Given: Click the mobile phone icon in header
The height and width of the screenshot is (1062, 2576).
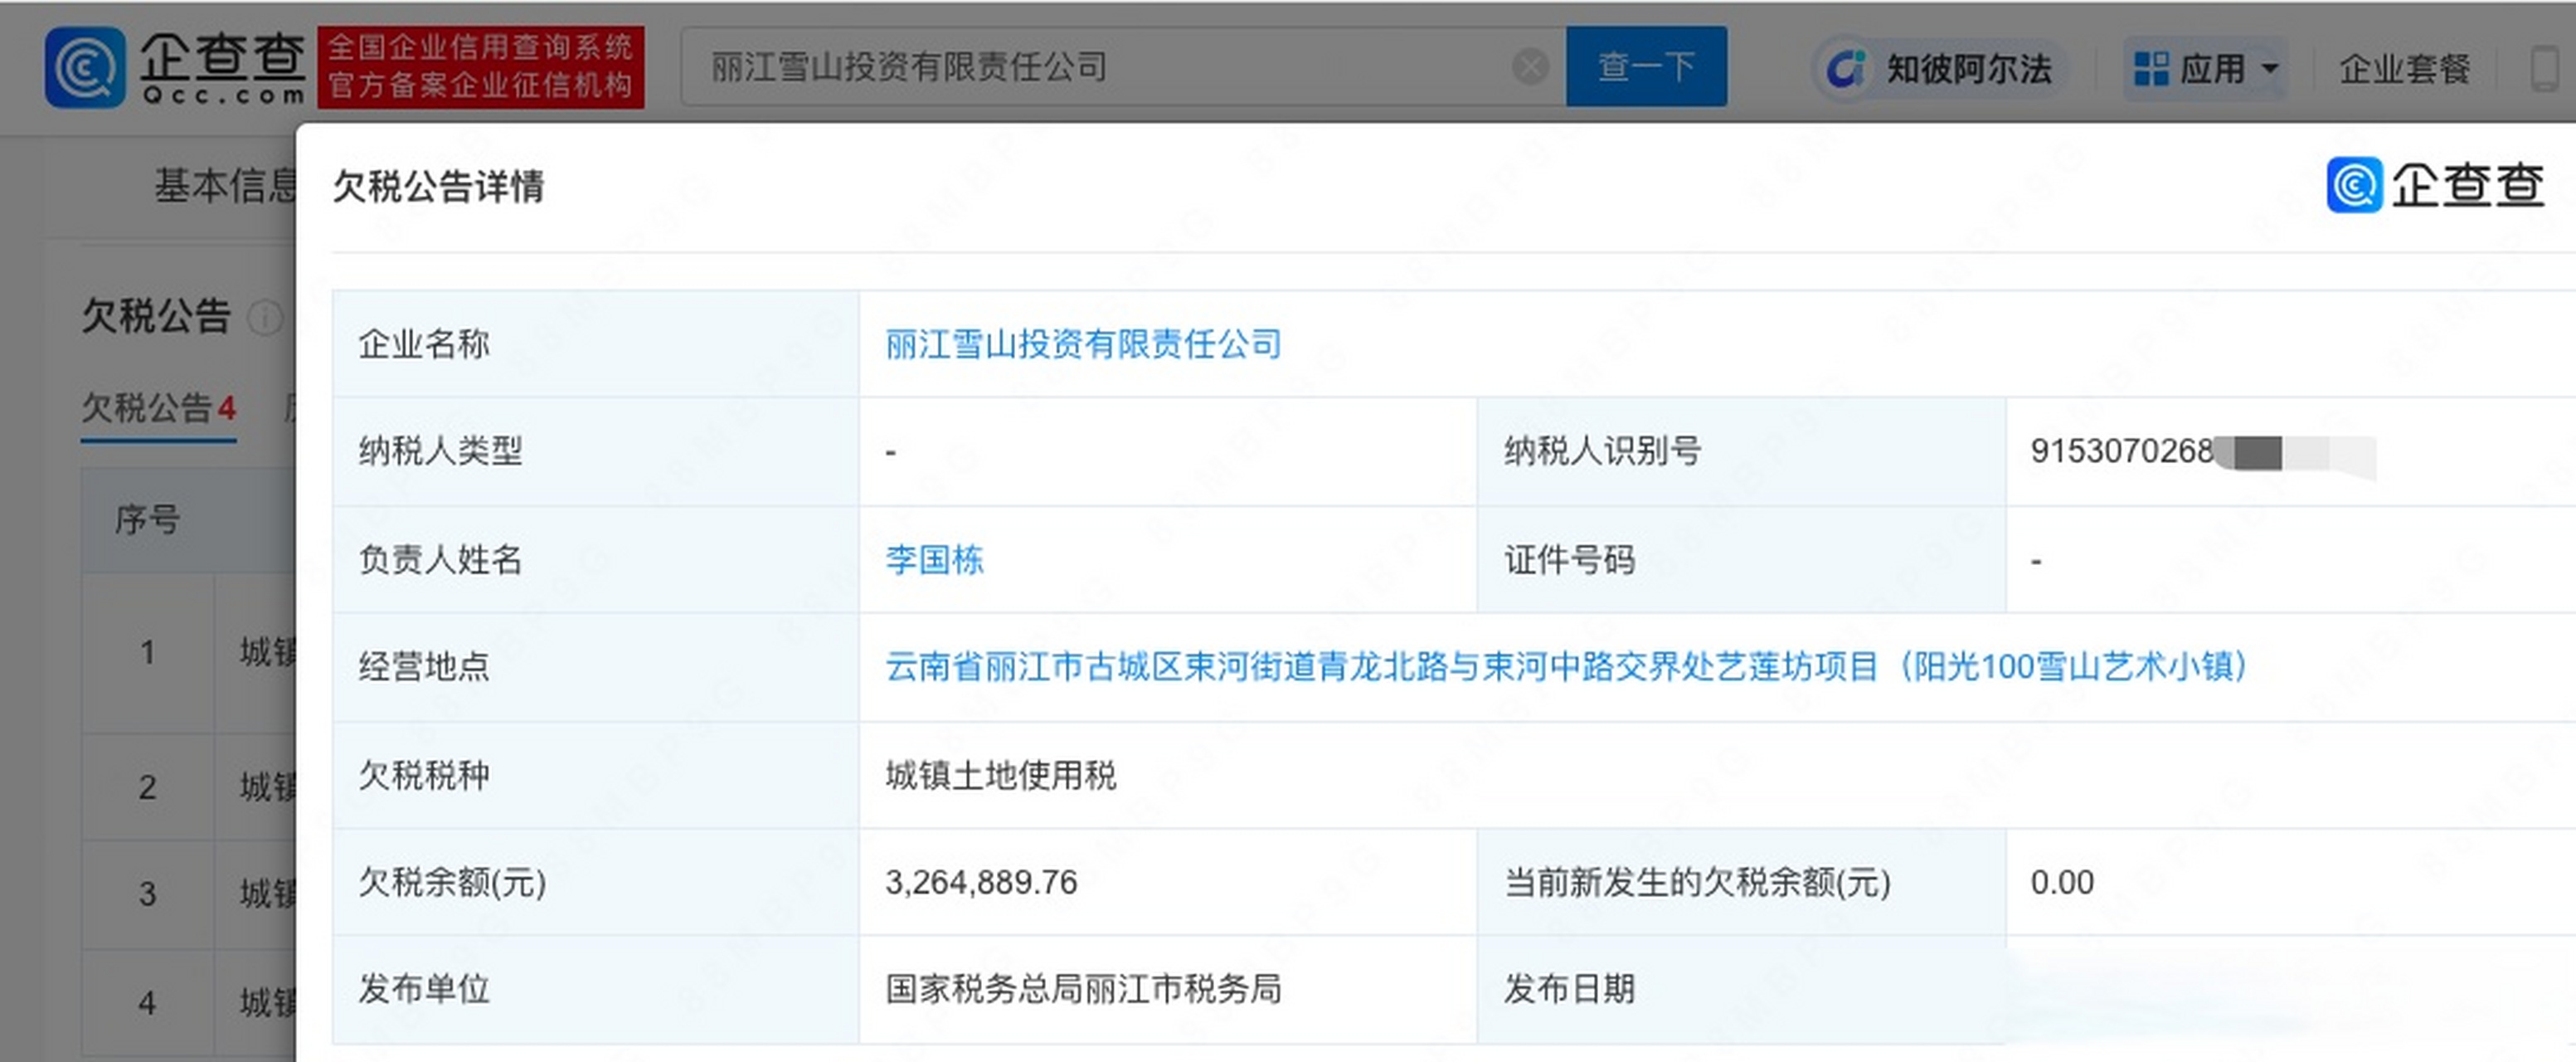Looking at the screenshot, I should click(2544, 69).
